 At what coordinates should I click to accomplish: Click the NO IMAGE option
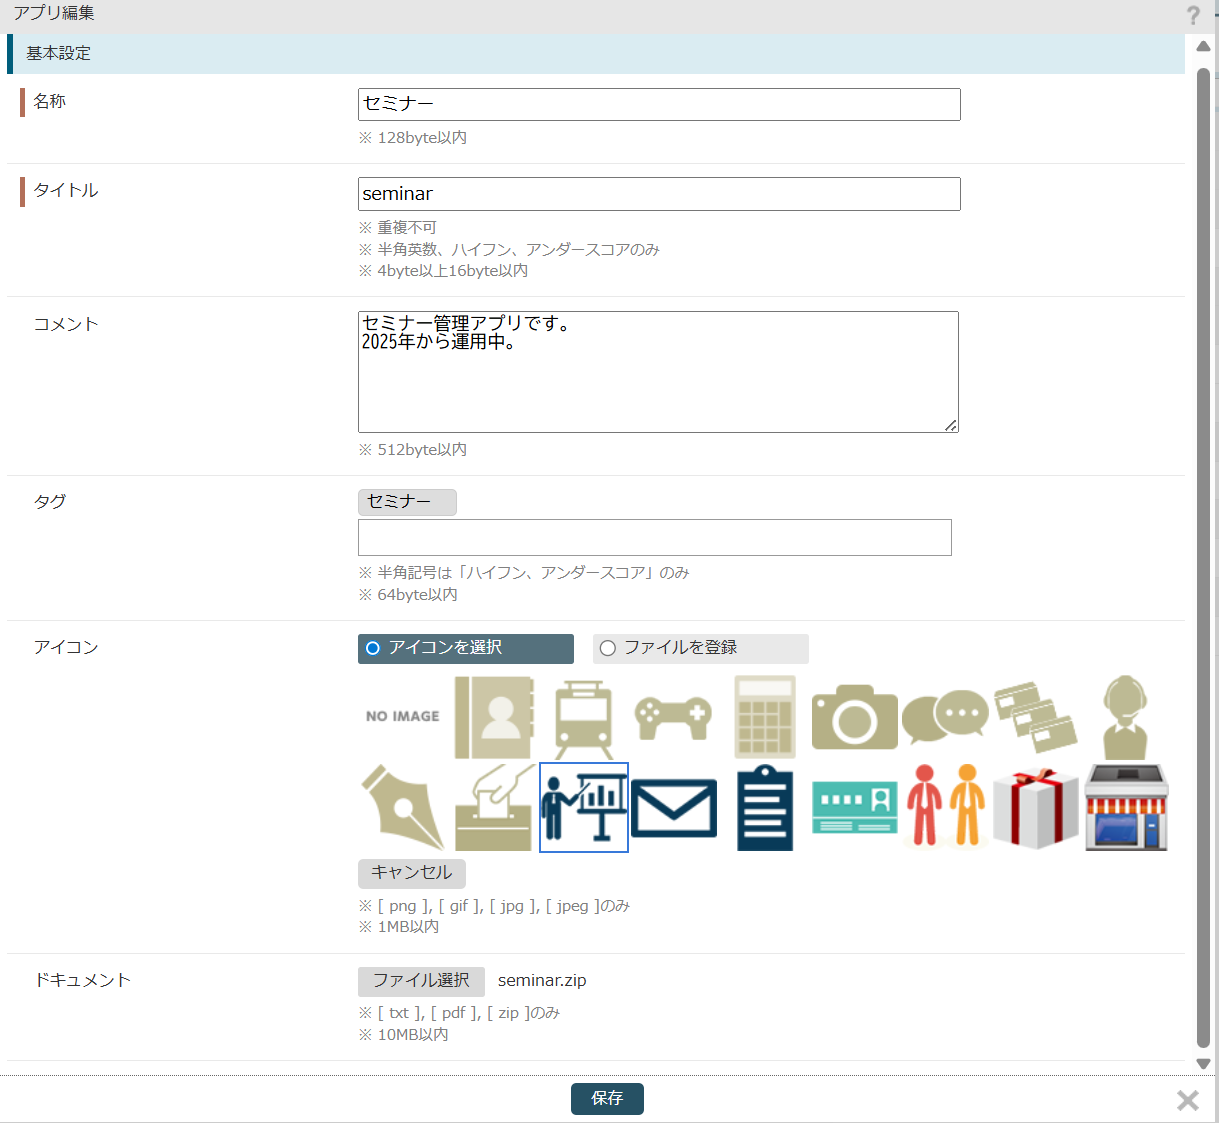pos(403,717)
